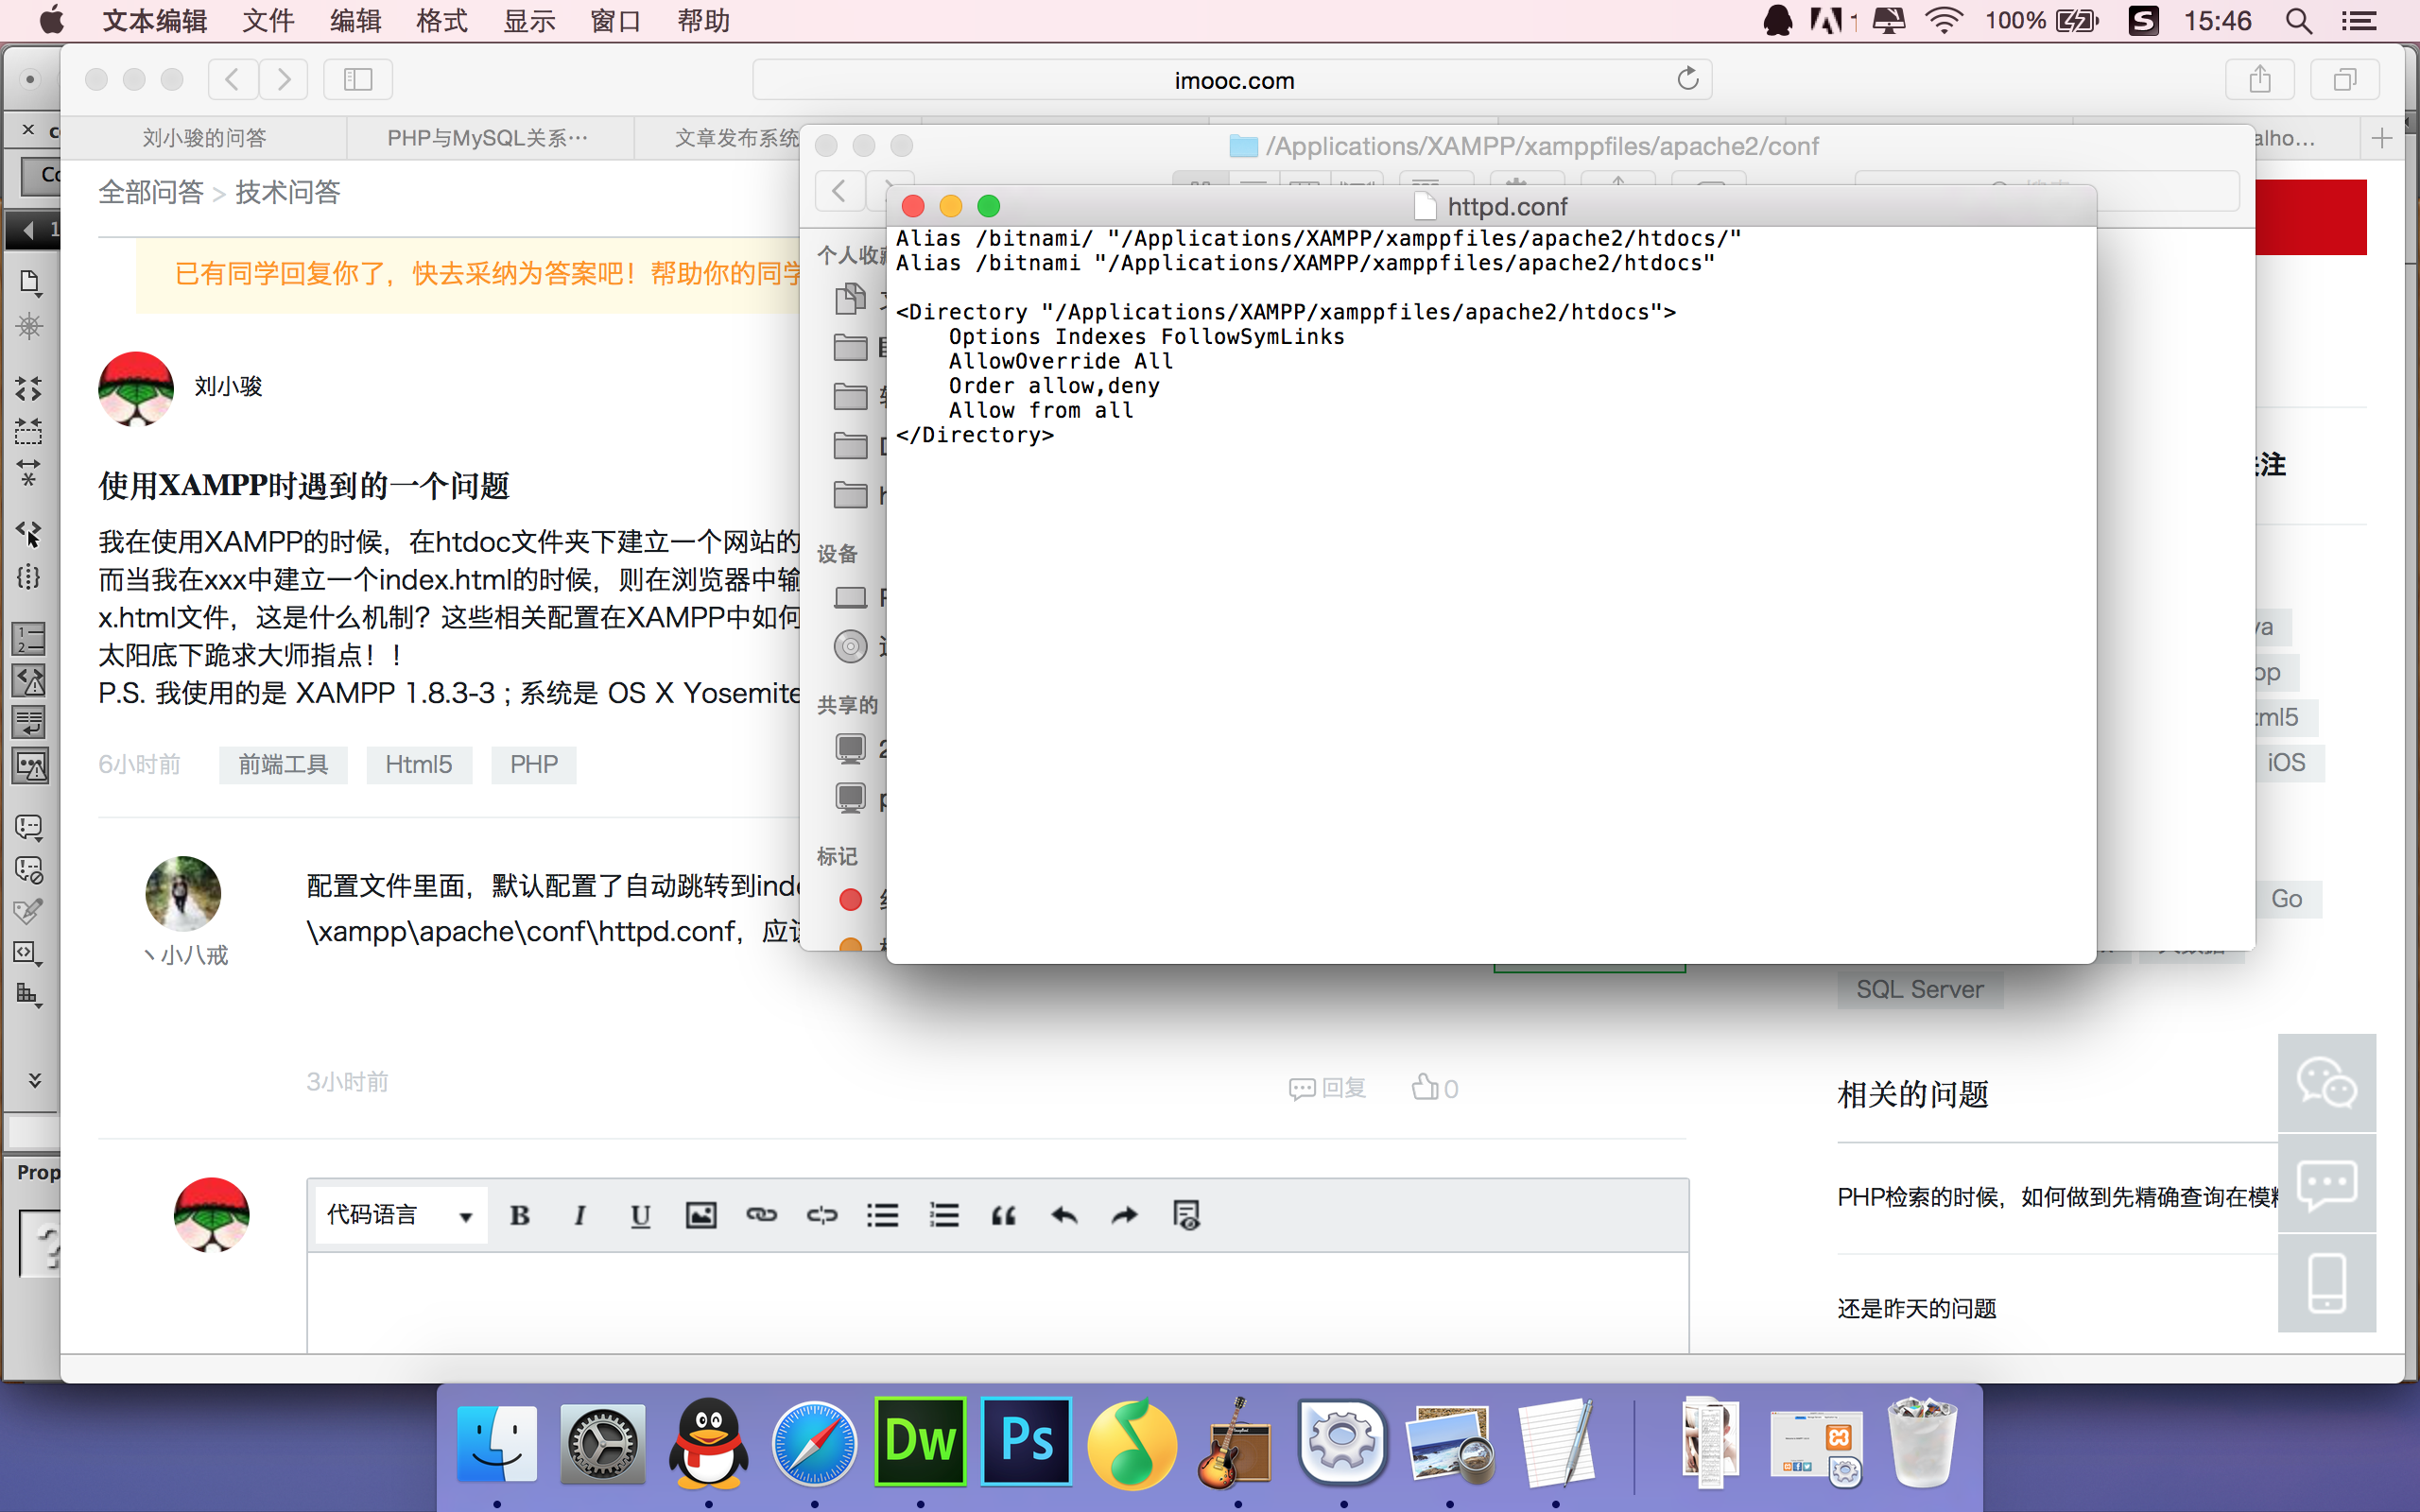Screen dimensions: 2420x1512
Task: Click the Go button on the right
Action: (x=2286, y=898)
